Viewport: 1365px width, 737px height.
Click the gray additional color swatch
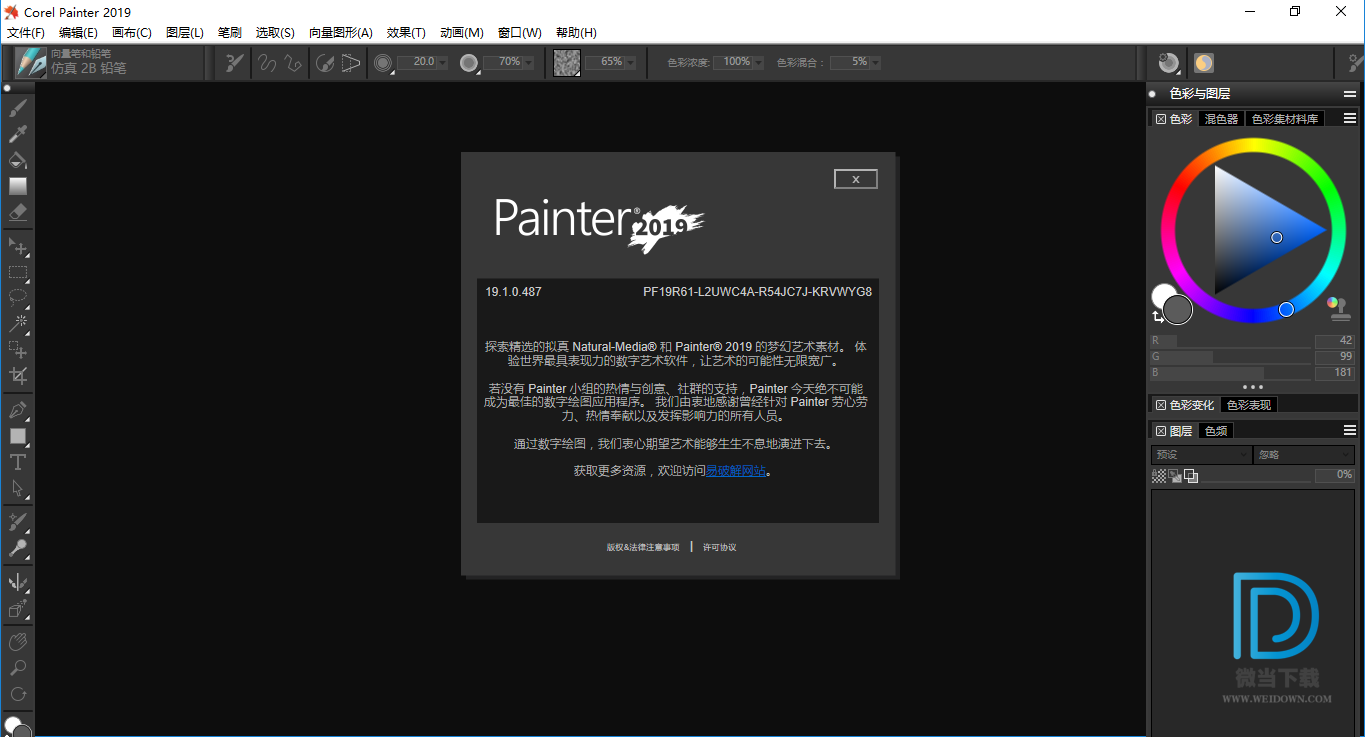pyautogui.click(x=1178, y=310)
